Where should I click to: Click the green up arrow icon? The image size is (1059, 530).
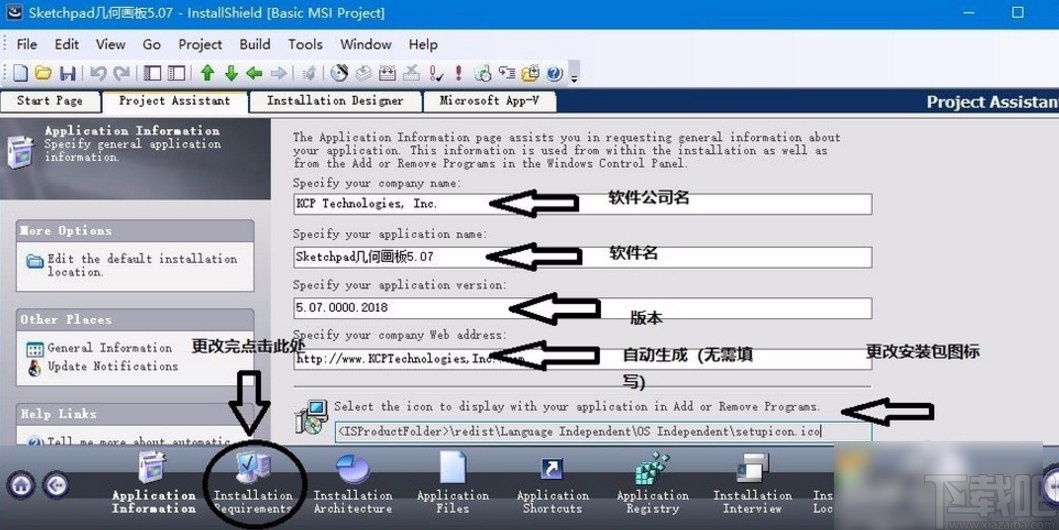point(207,73)
